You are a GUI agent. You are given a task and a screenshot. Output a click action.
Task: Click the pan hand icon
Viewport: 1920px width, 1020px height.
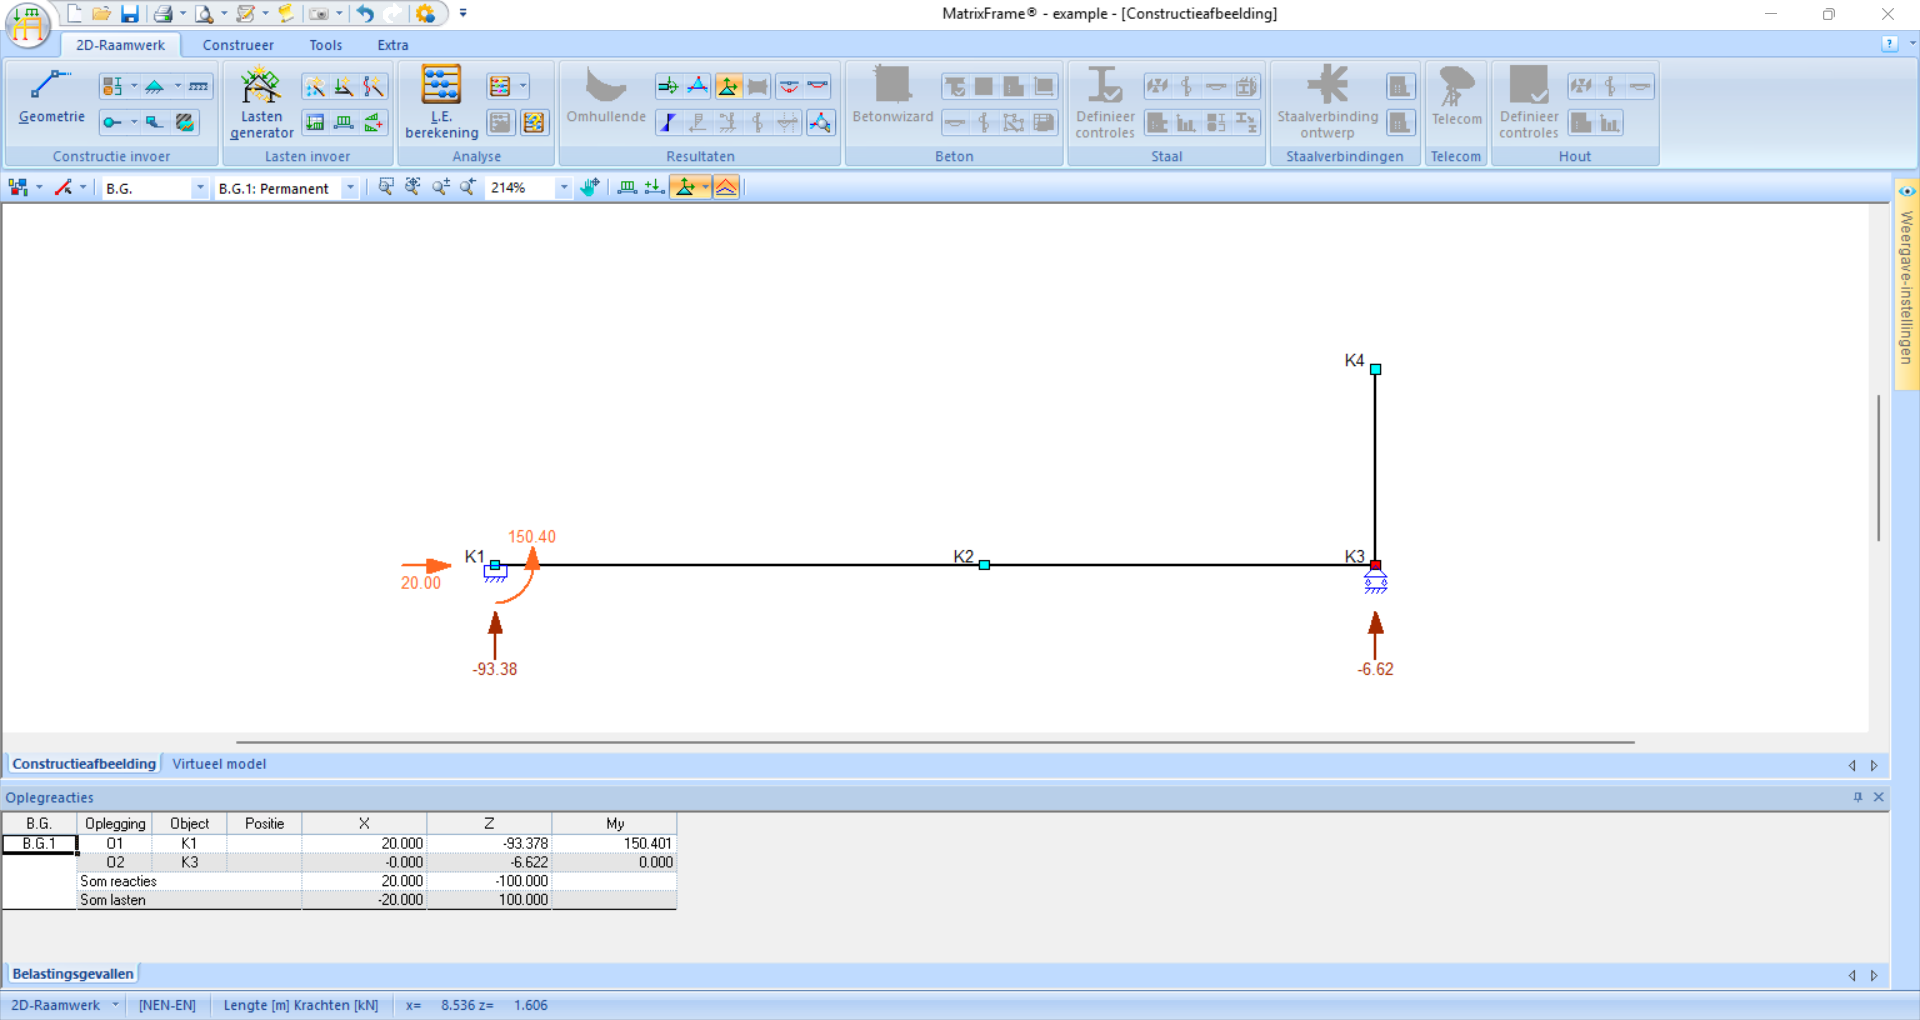coord(590,188)
